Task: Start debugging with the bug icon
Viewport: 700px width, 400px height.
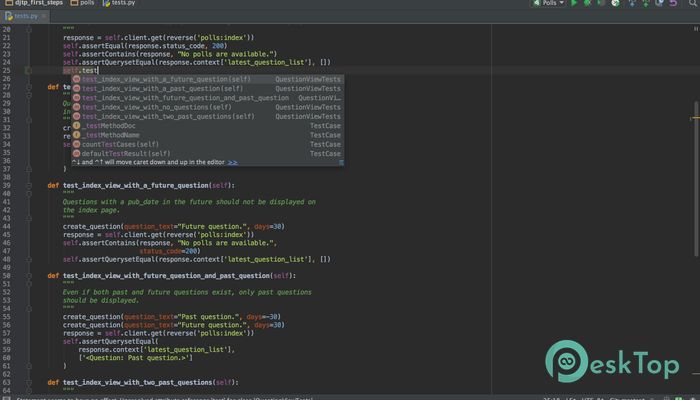Action: (x=588, y=3)
